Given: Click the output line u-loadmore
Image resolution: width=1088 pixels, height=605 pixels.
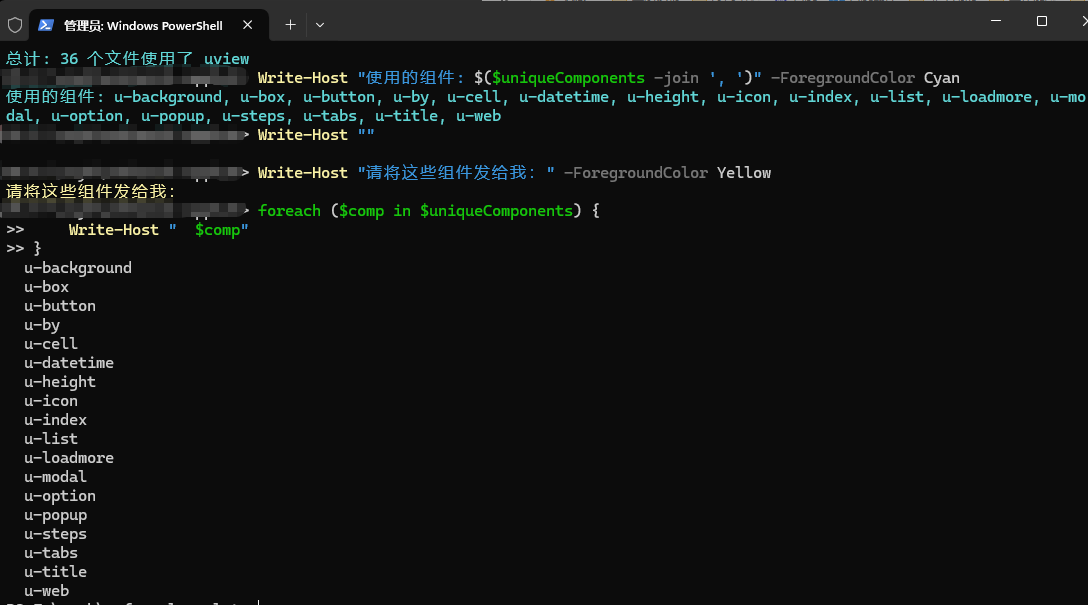Looking at the screenshot, I should click(69, 458).
